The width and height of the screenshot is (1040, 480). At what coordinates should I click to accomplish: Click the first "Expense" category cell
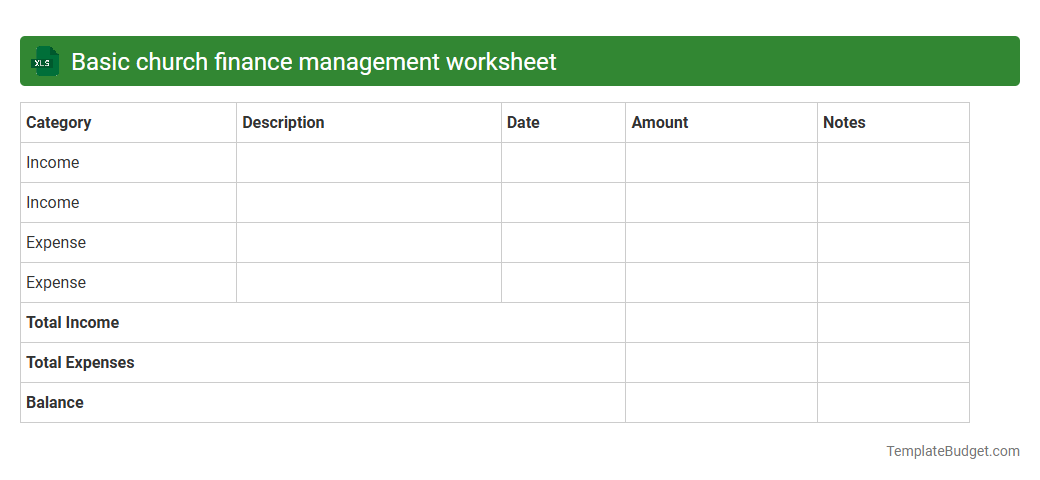tap(129, 243)
